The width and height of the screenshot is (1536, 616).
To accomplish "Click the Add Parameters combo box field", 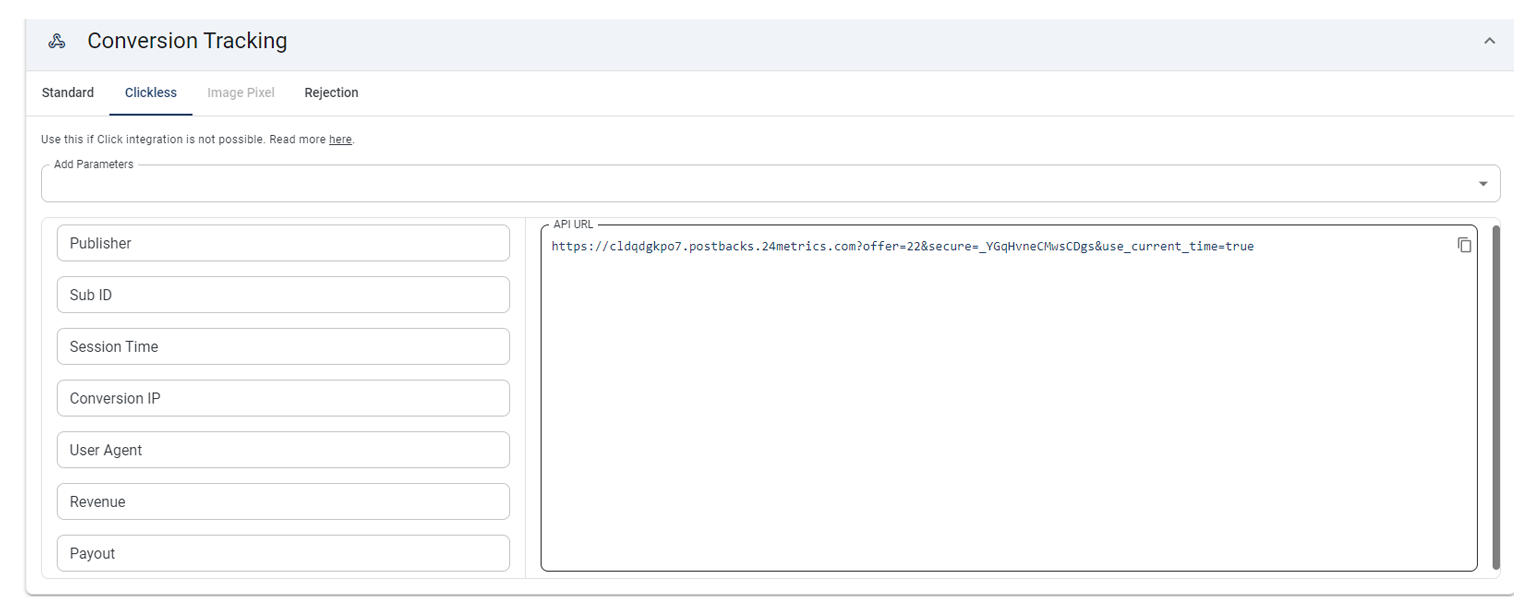I will 770,183.
